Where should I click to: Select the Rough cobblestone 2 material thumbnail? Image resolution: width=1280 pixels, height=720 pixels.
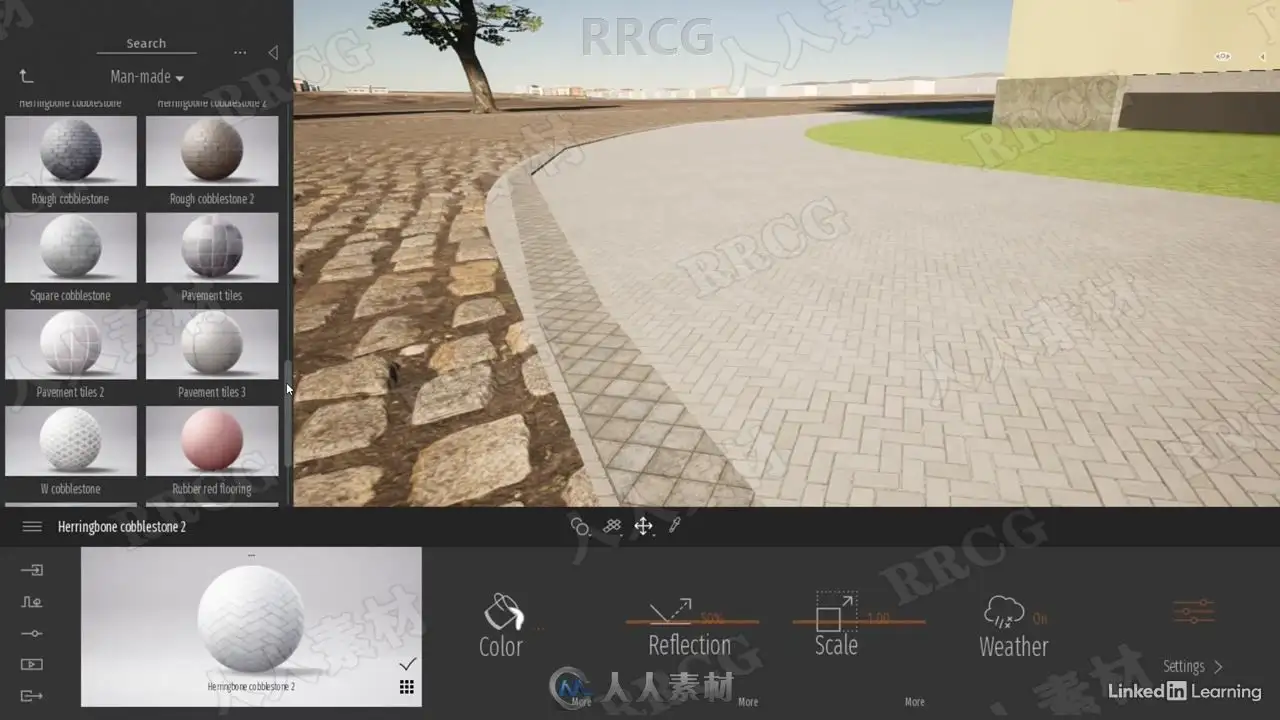coord(212,151)
